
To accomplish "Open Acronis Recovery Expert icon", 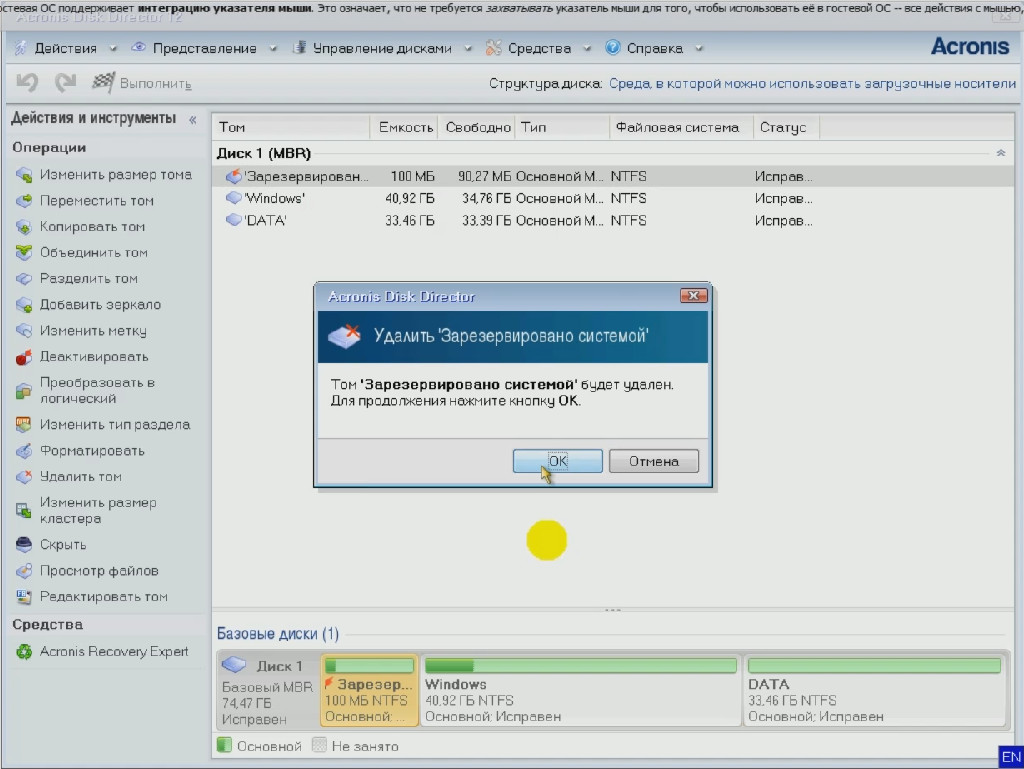I will point(24,652).
